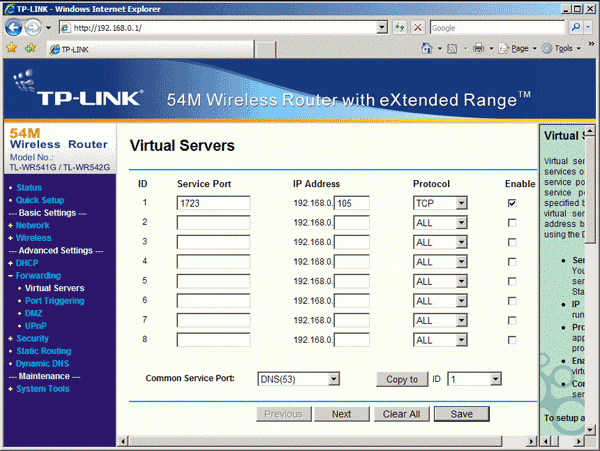This screenshot has width=600, height=451.
Task: Check Enable checkbox for ID 6
Action: (512, 301)
